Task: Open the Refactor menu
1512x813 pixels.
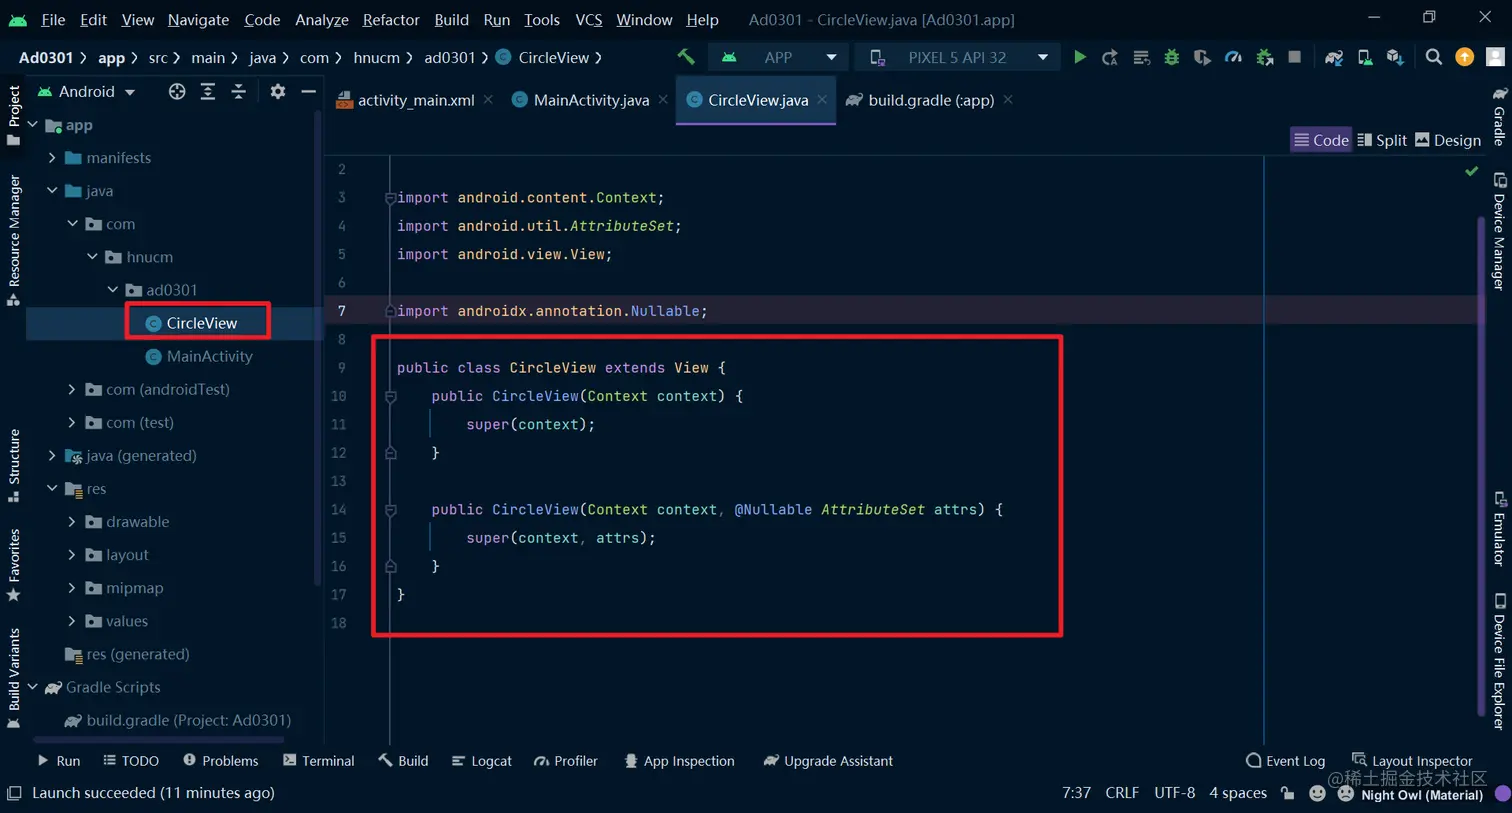Action: coord(391,19)
